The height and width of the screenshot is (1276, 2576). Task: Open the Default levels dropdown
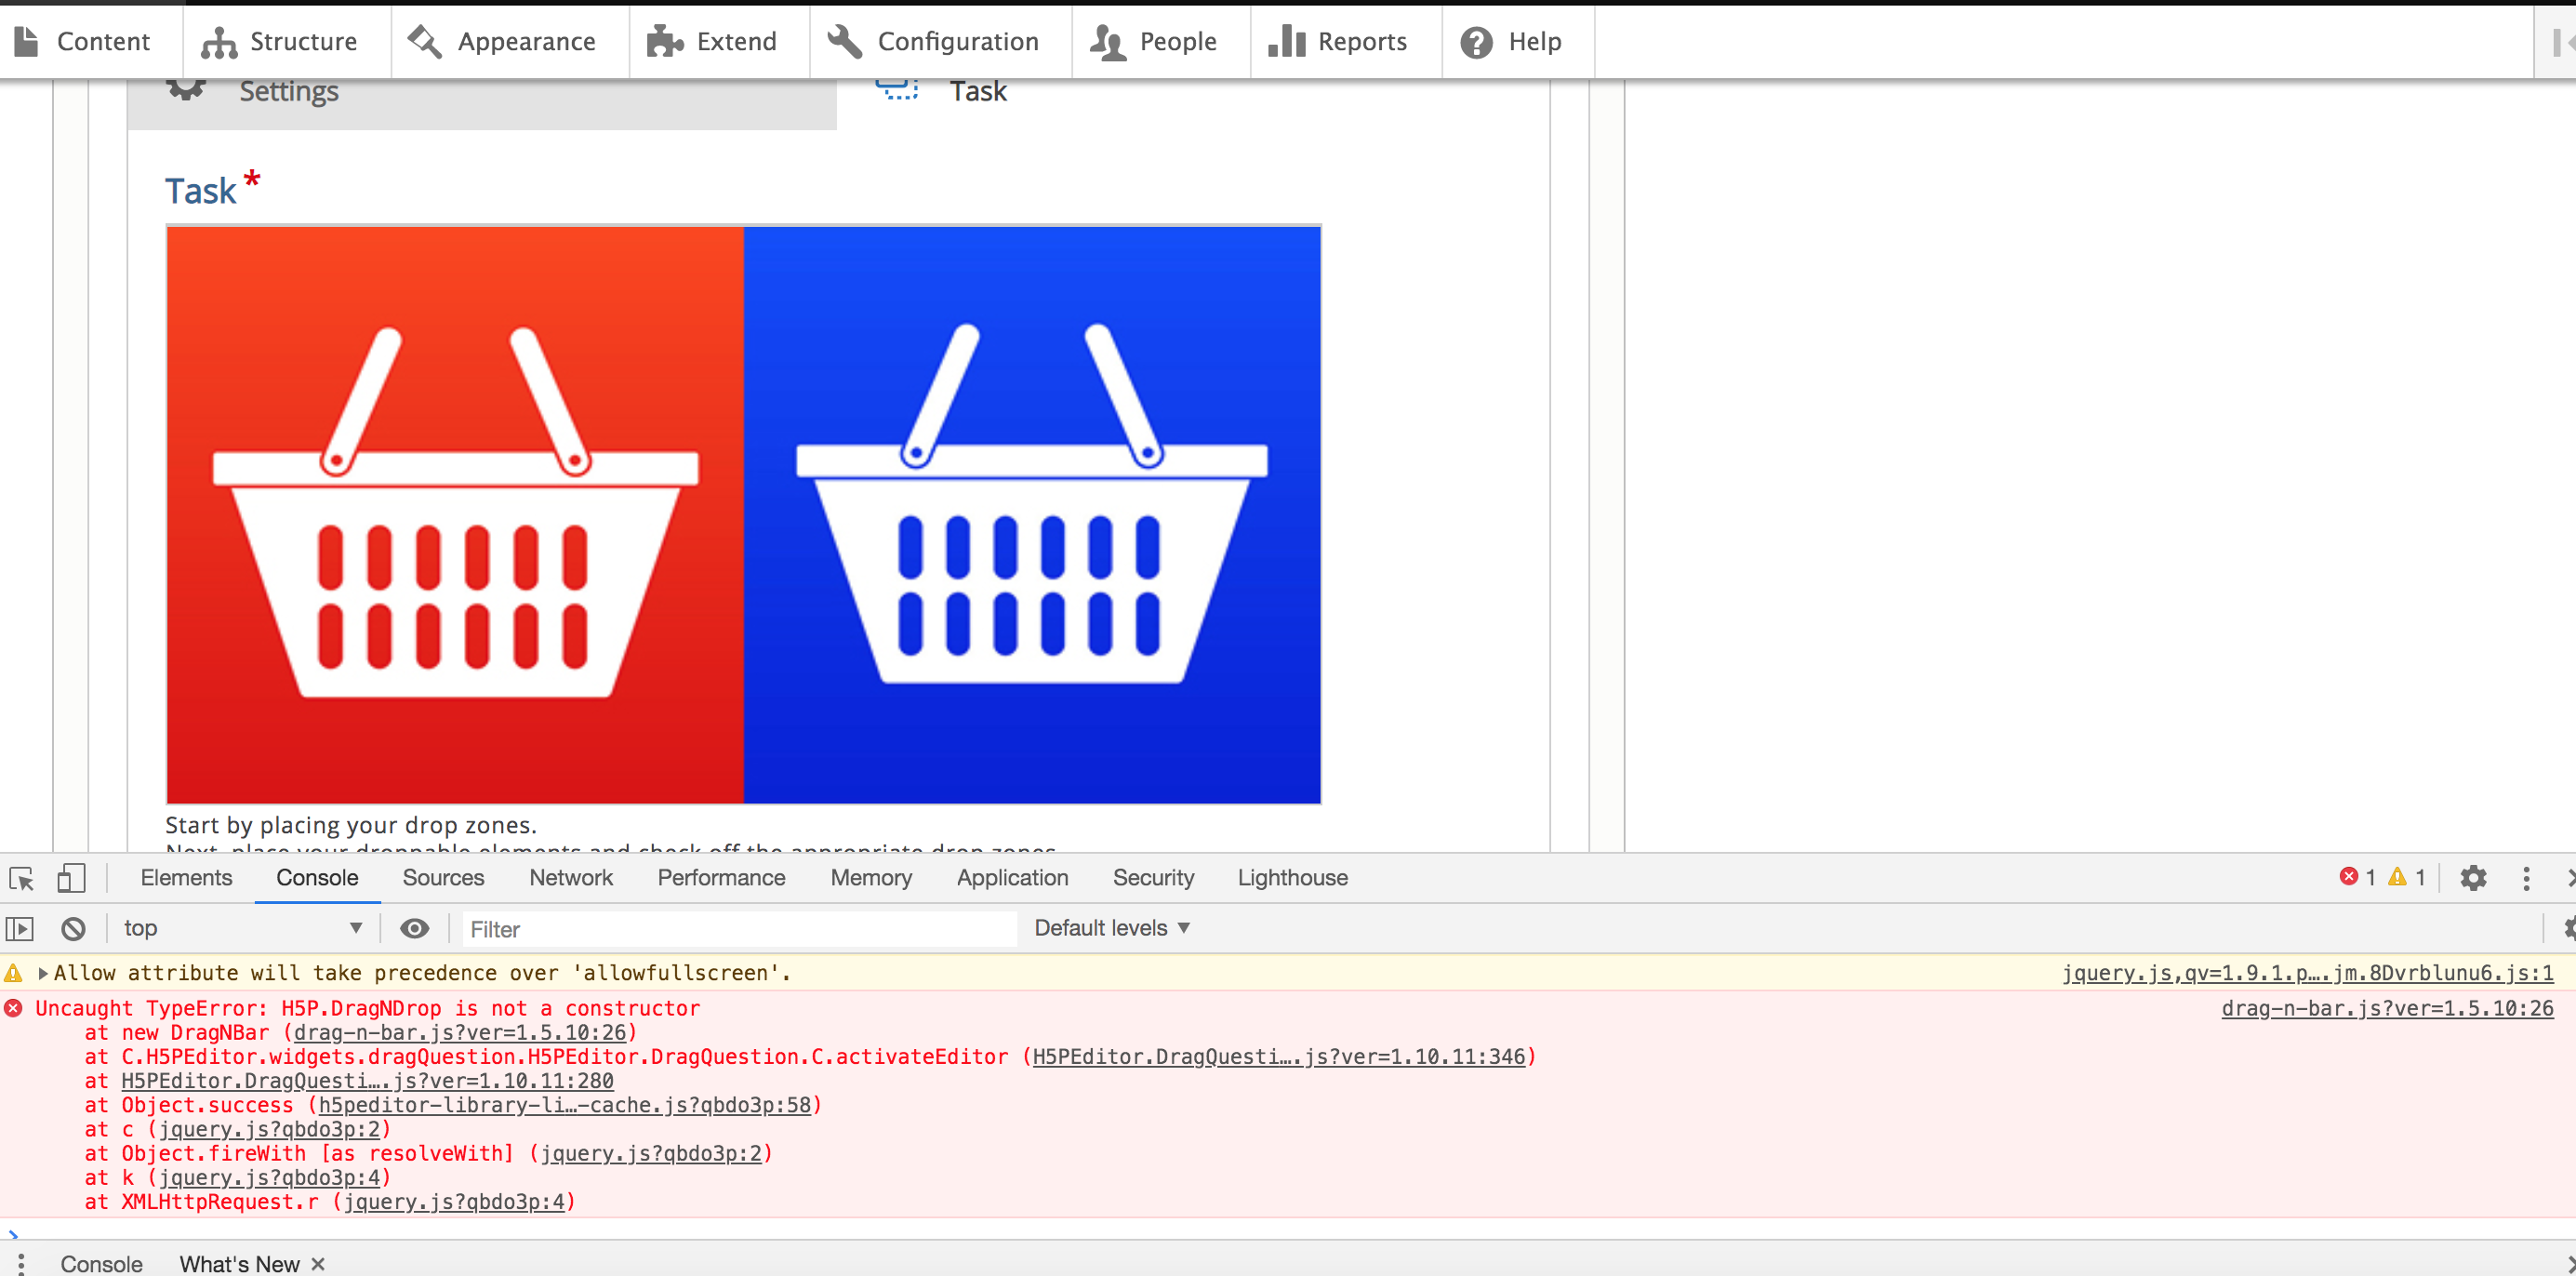tap(1111, 928)
